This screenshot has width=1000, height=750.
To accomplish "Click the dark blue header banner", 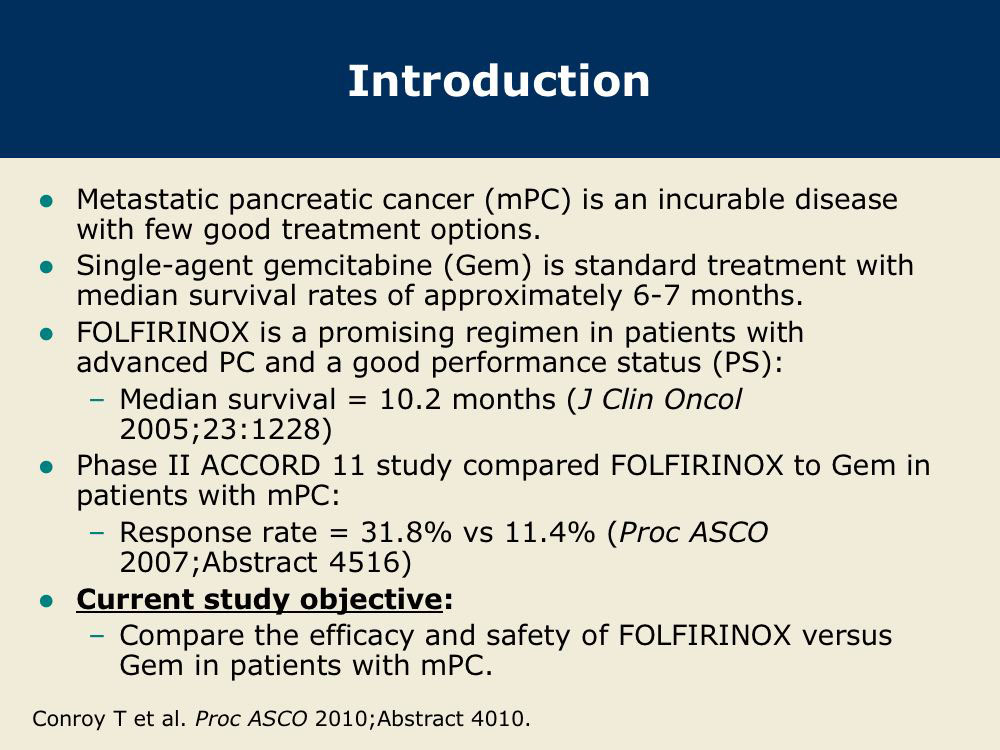I will click(500, 79).
